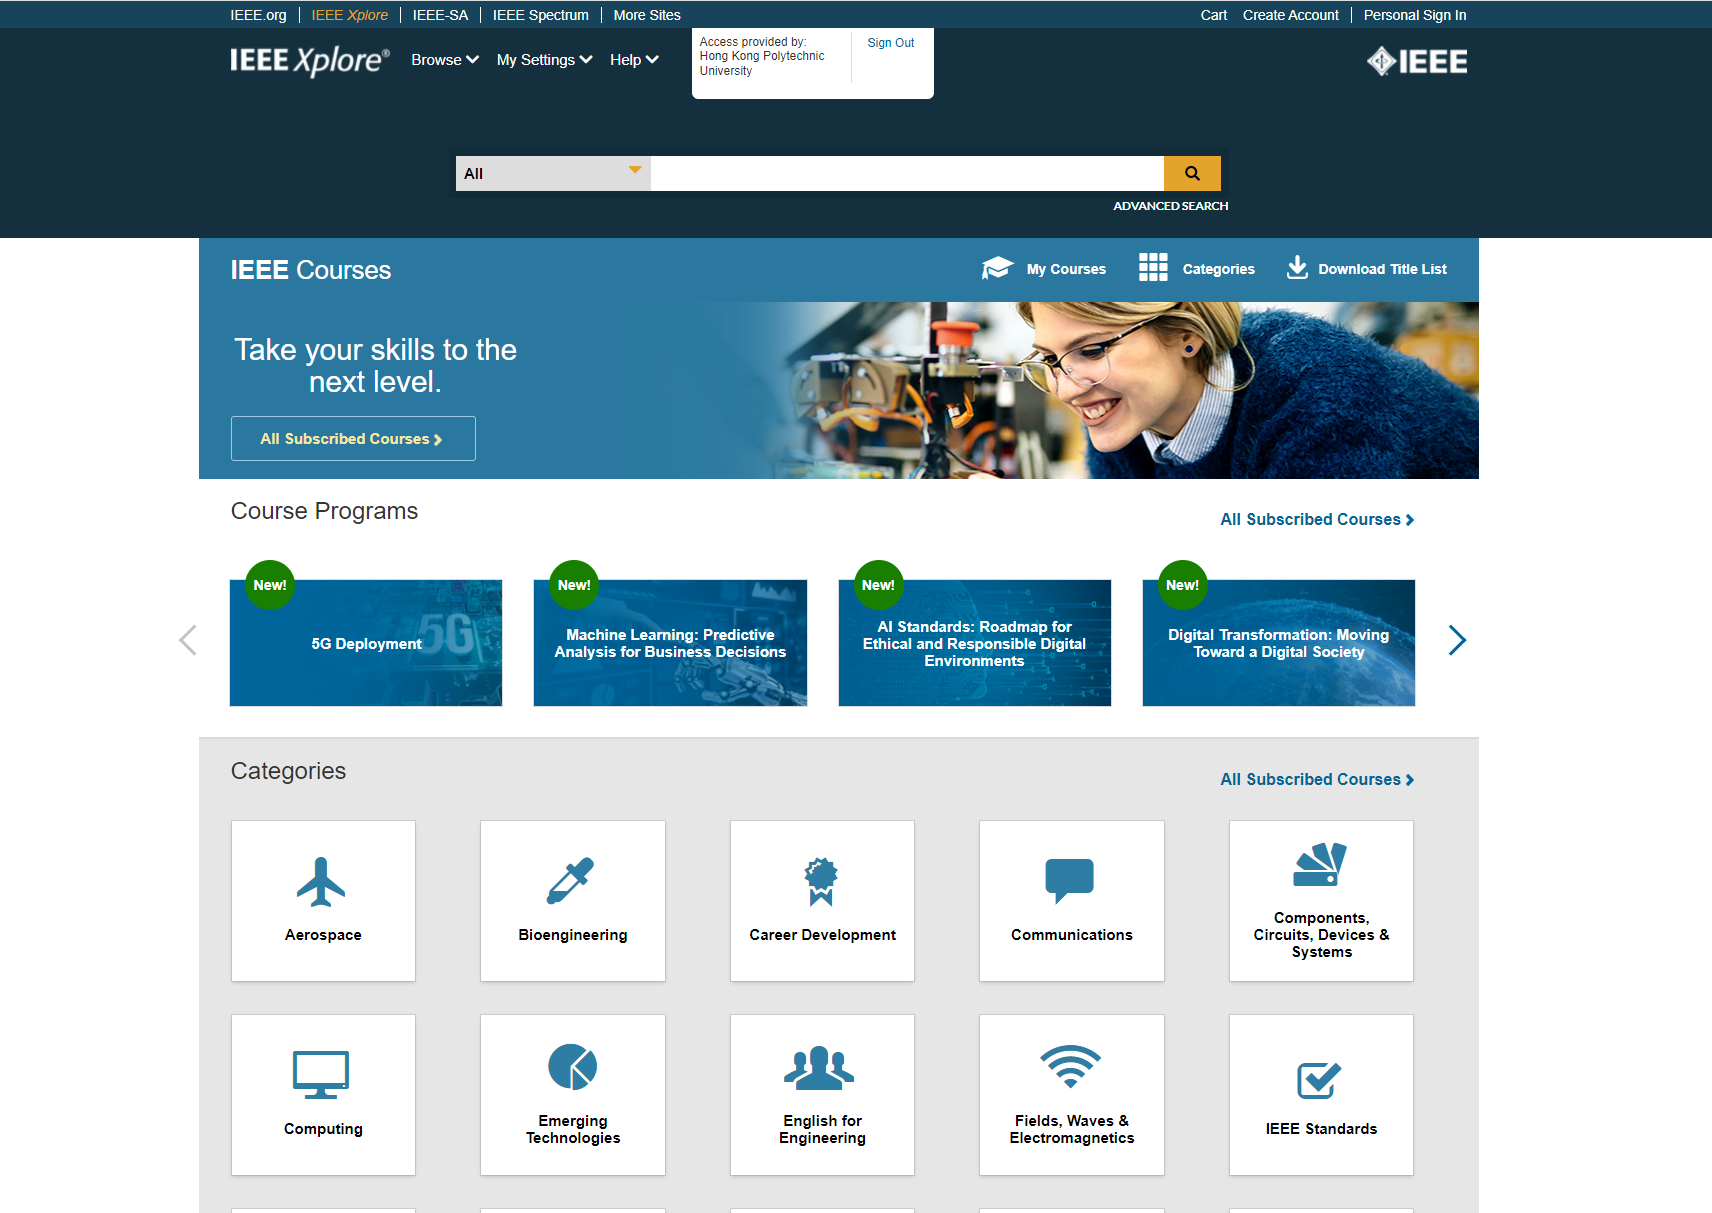
Task: Expand the Browse menu
Action: (445, 60)
